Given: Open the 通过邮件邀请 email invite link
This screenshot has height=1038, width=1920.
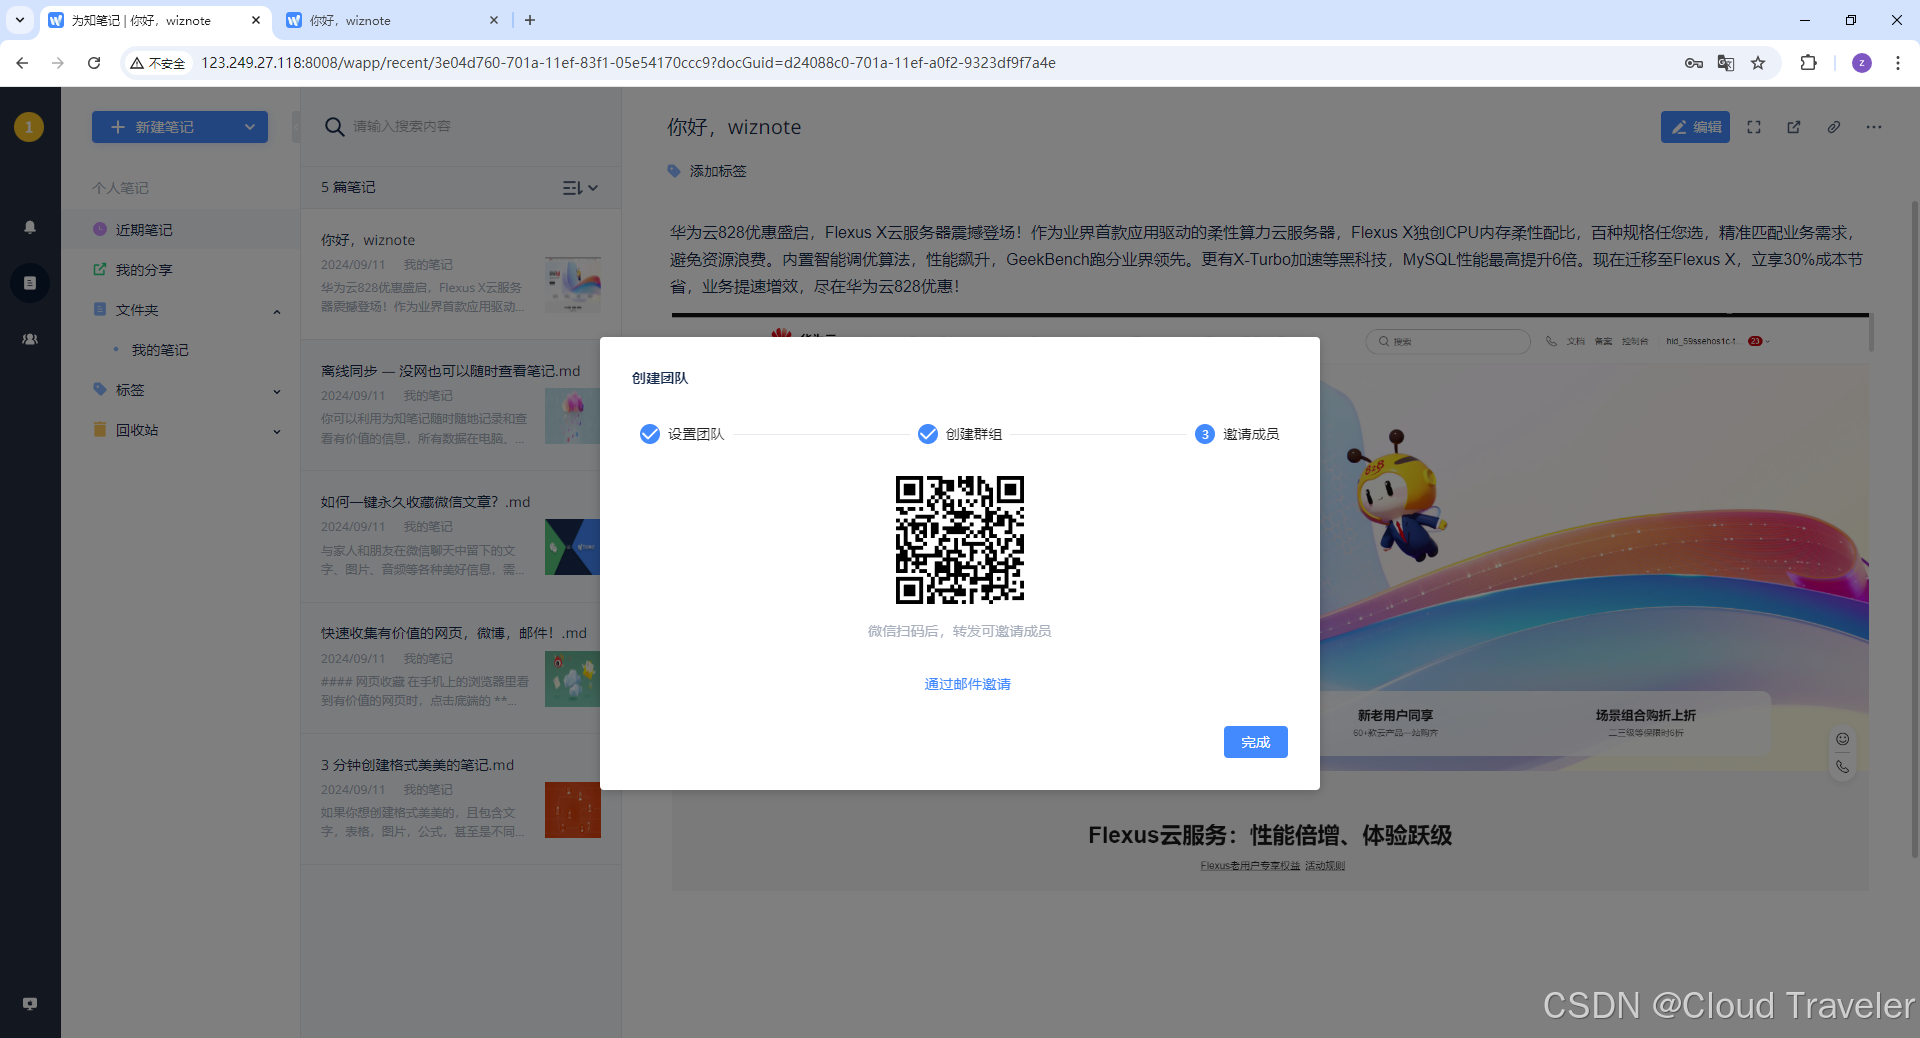Looking at the screenshot, I should pos(966,684).
